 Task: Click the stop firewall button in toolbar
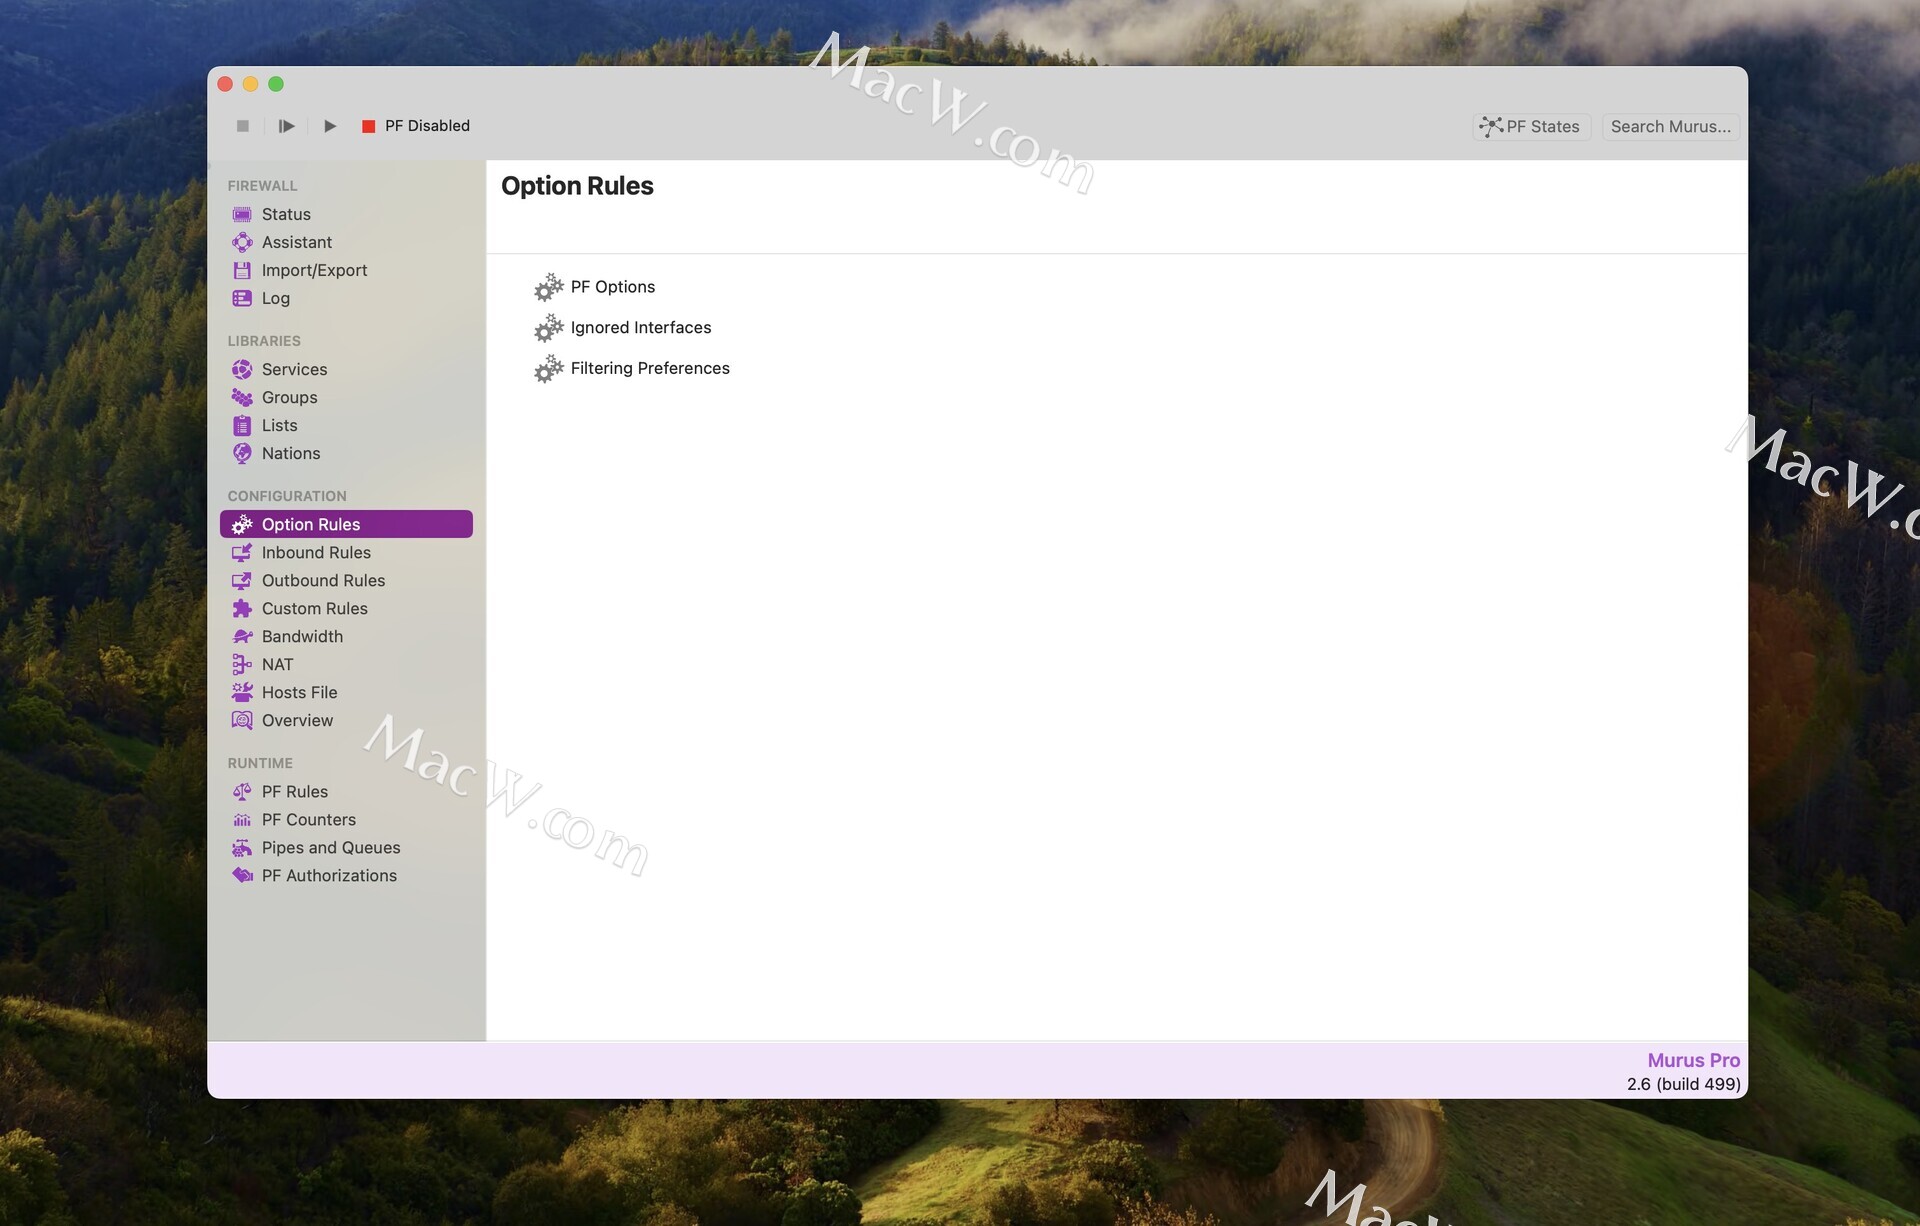pyautogui.click(x=242, y=126)
